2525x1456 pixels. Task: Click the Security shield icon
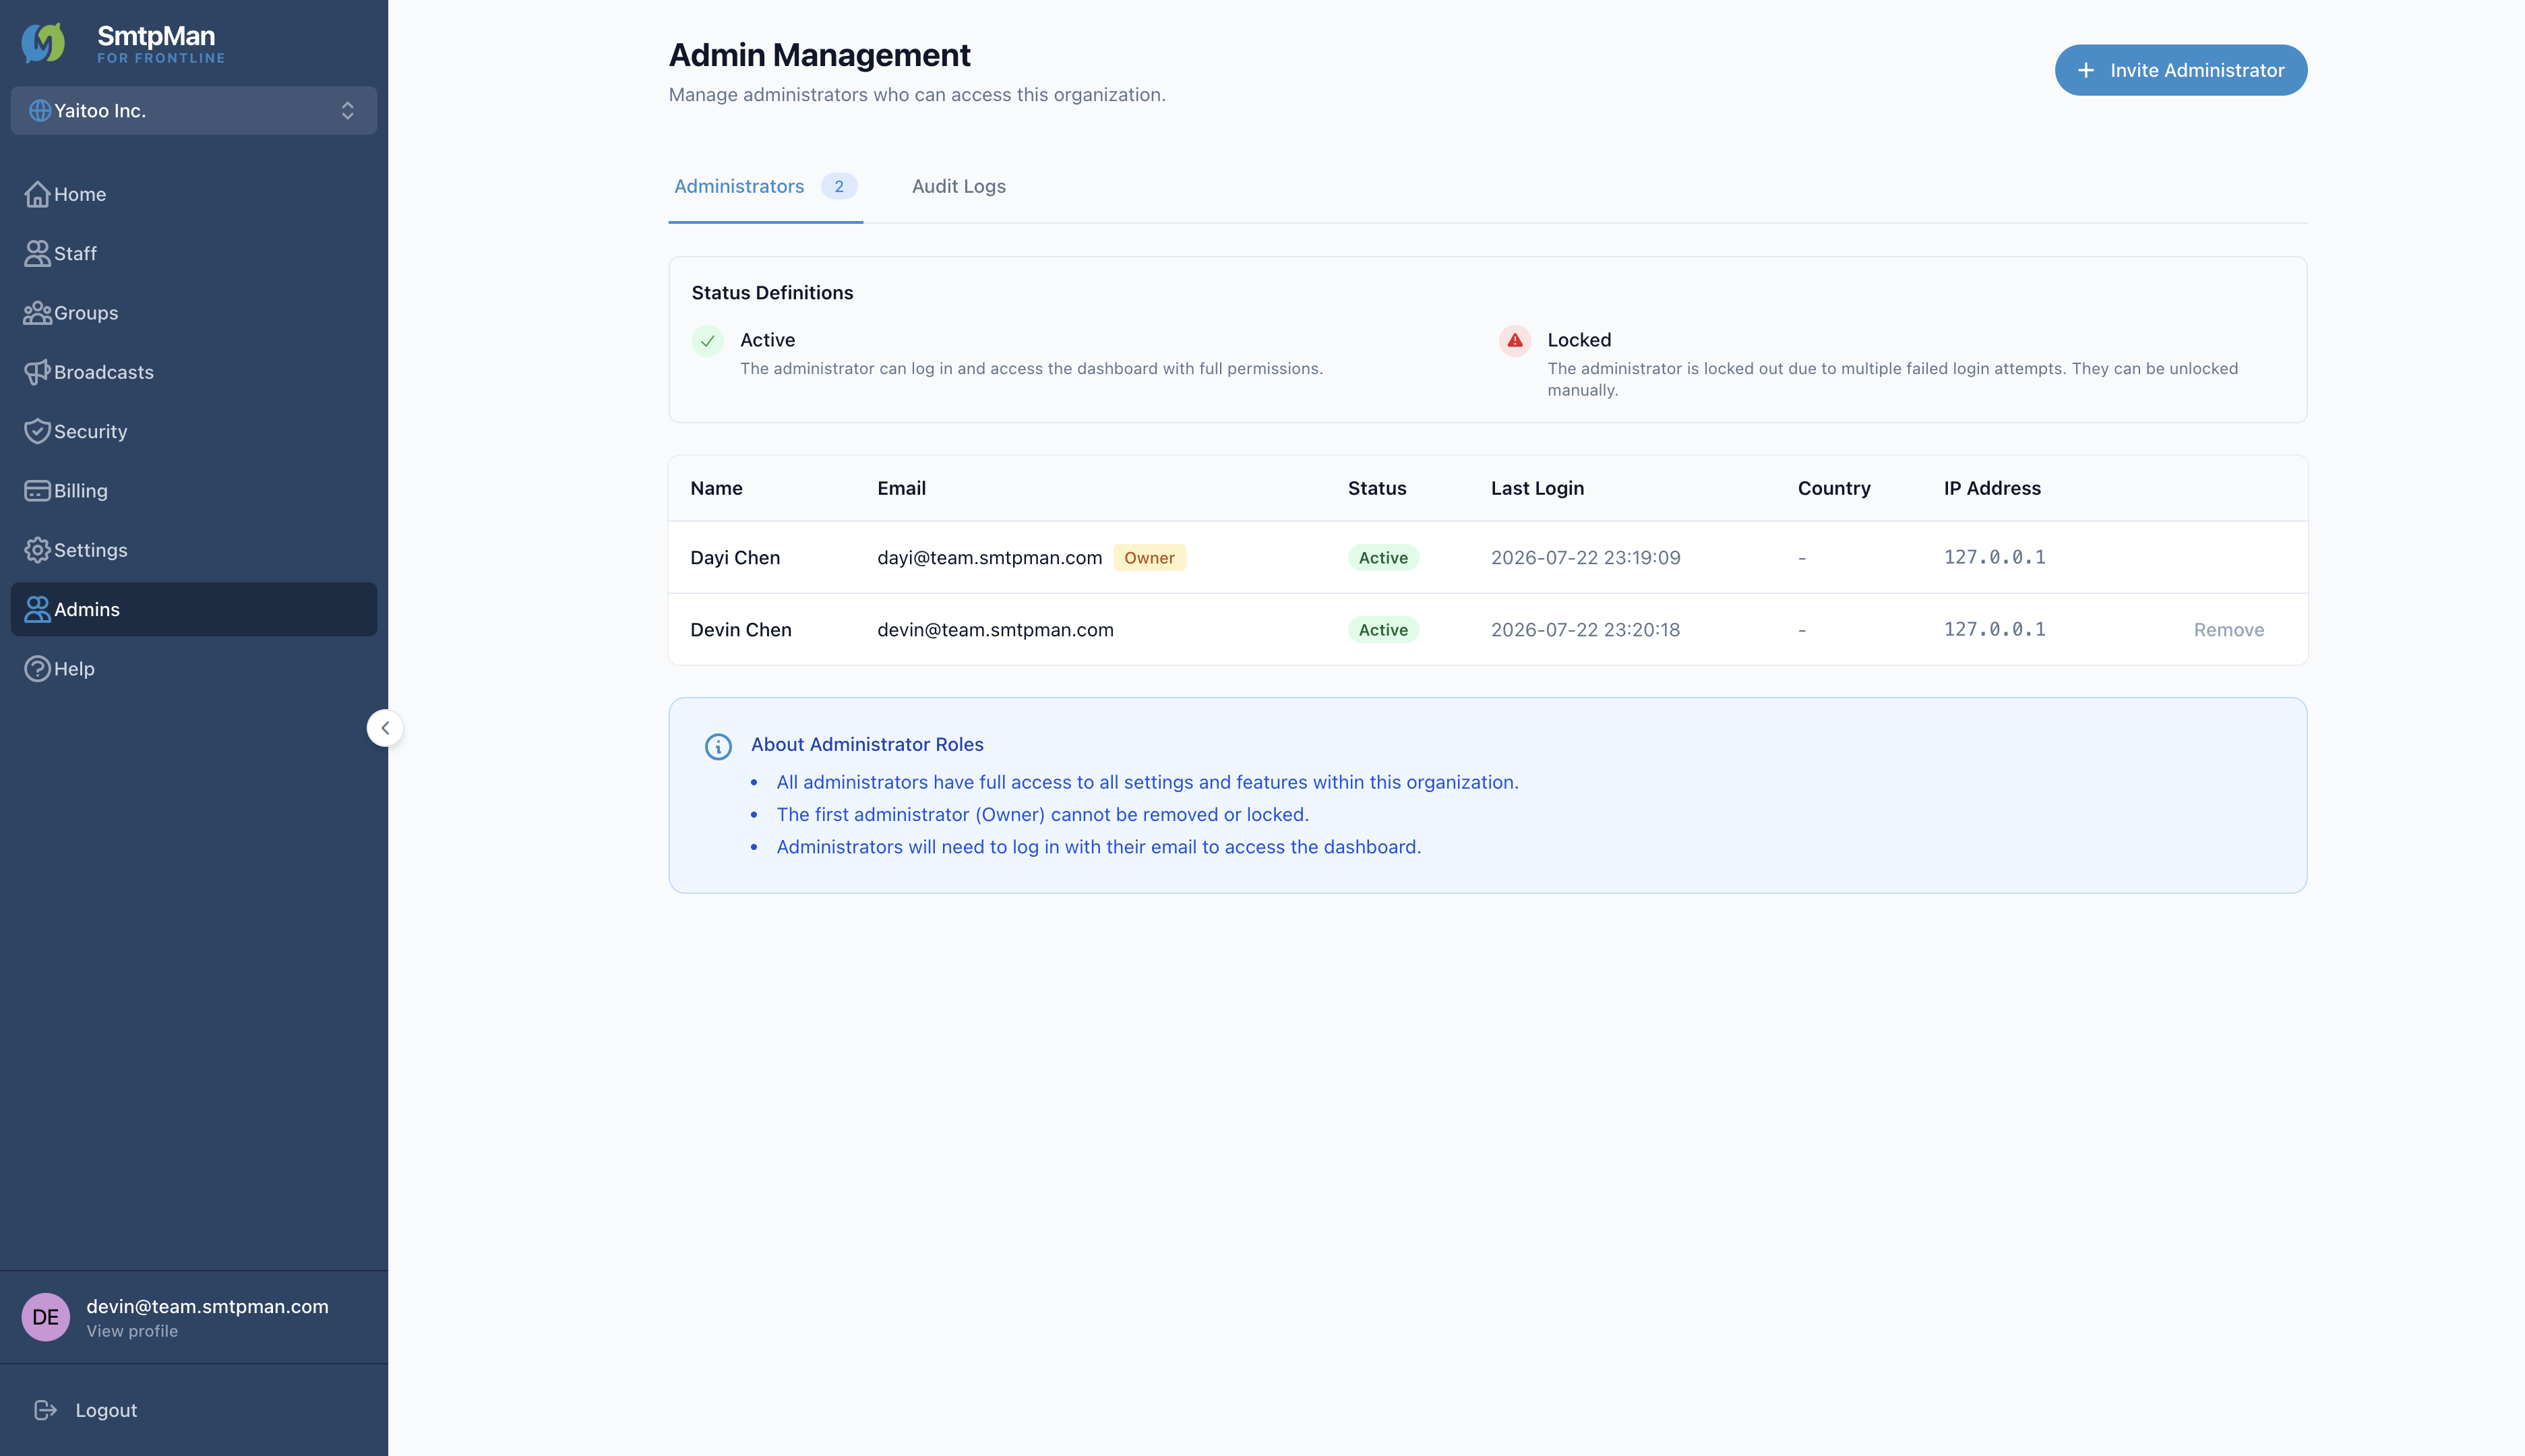37,431
